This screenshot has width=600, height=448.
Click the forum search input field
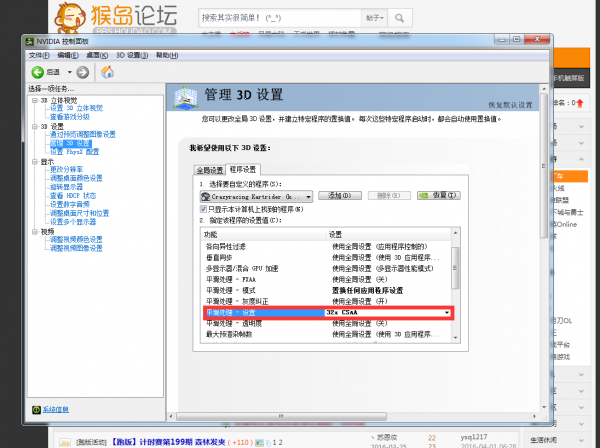pos(280,18)
